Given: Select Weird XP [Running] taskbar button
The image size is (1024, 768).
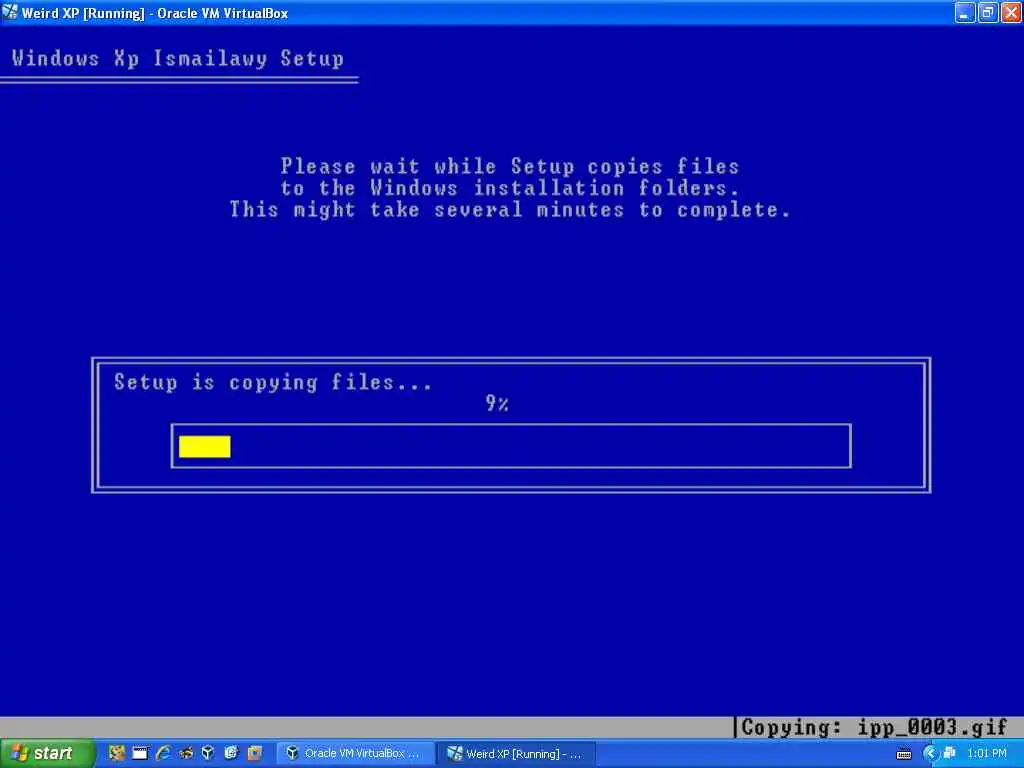Looking at the screenshot, I should click(x=516, y=754).
